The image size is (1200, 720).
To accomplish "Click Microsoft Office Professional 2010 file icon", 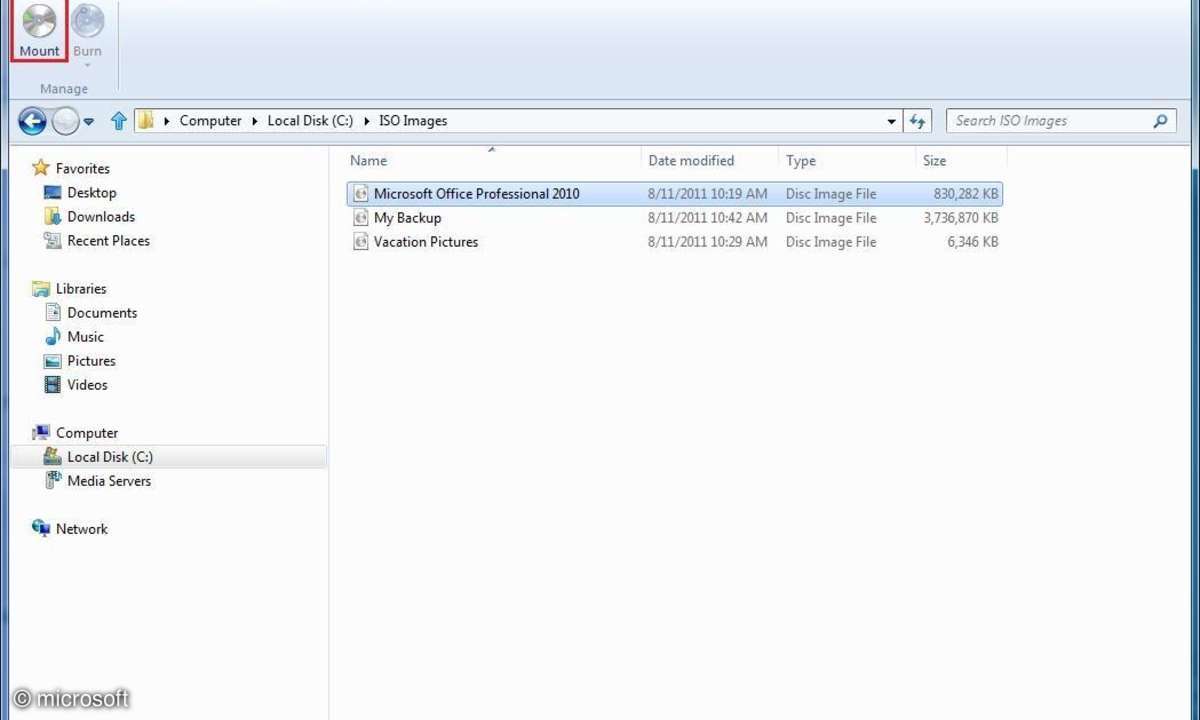I will click(x=361, y=194).
